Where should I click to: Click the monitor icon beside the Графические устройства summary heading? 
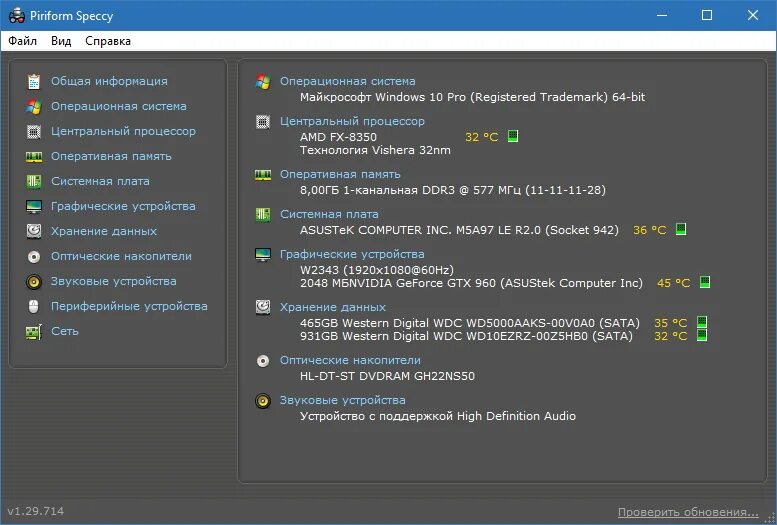pyautogui.click(x=263, y=255)
